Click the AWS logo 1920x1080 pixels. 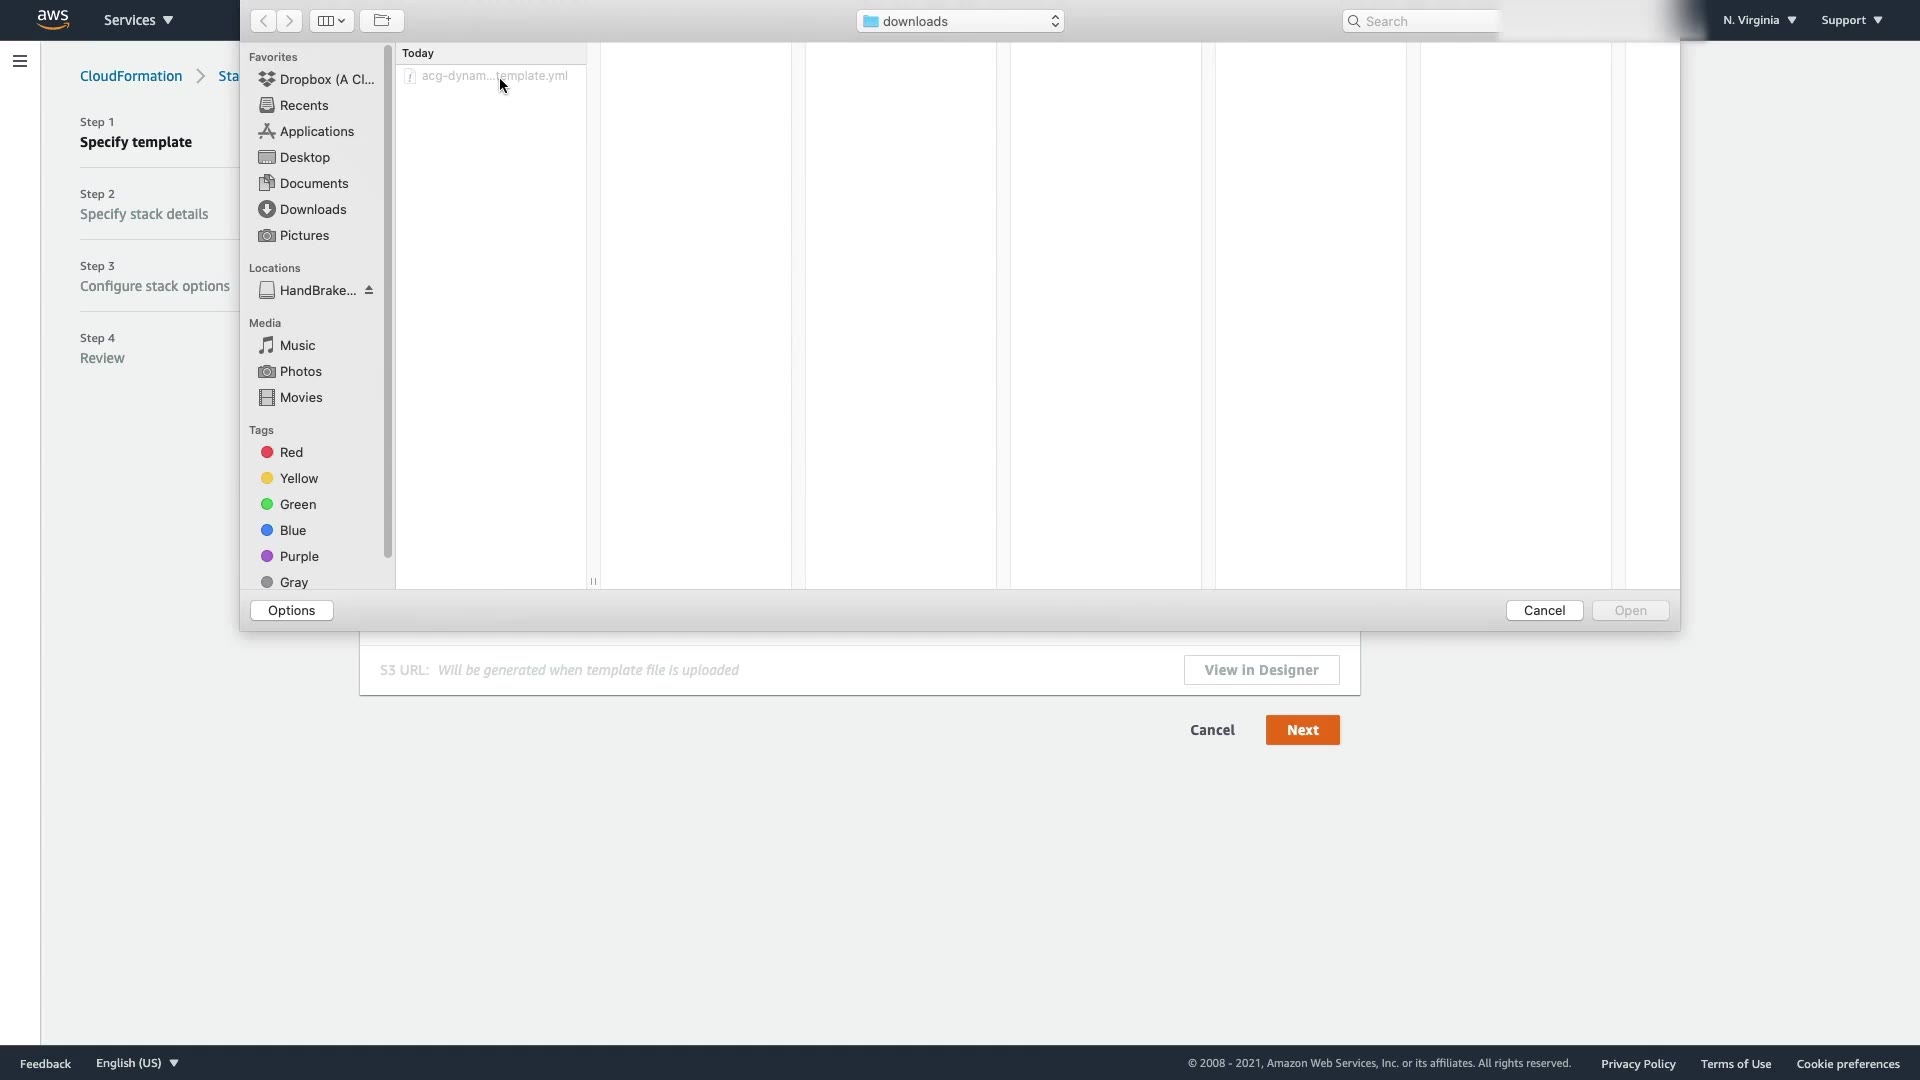pyautogui.click(x=52, y=19)
